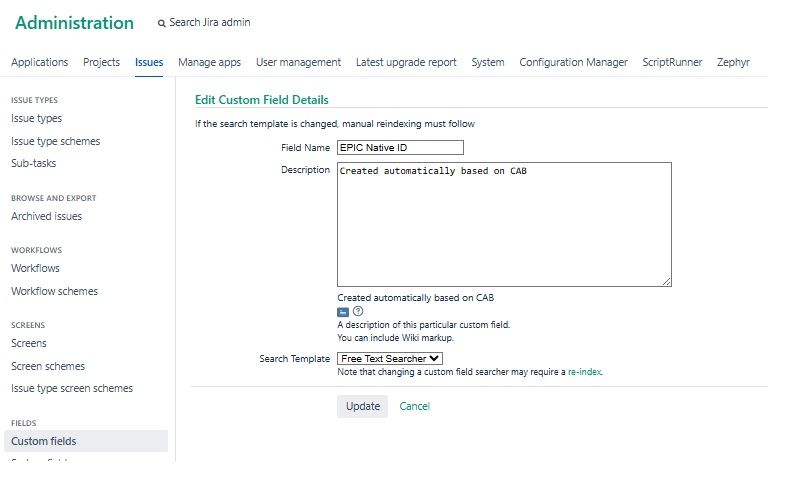Open the Projects admin tab
This screenshot has height=479, width=803.
pyautogui.click(x=101, y=62)
